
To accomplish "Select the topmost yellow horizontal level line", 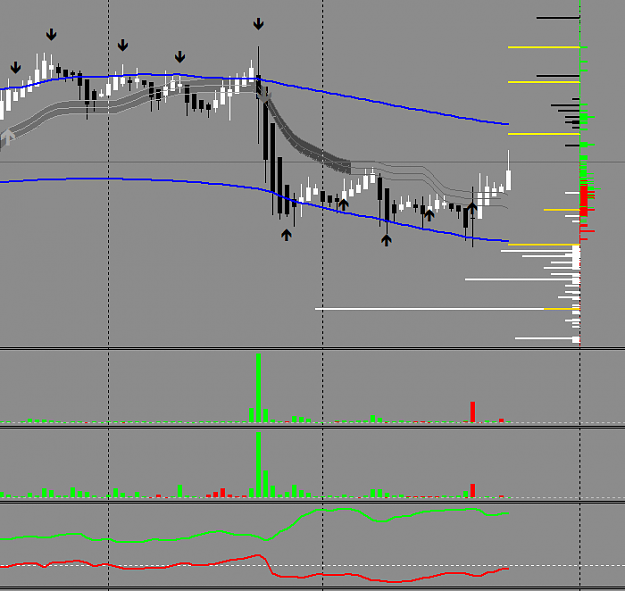I will click(x=544, y=47).
